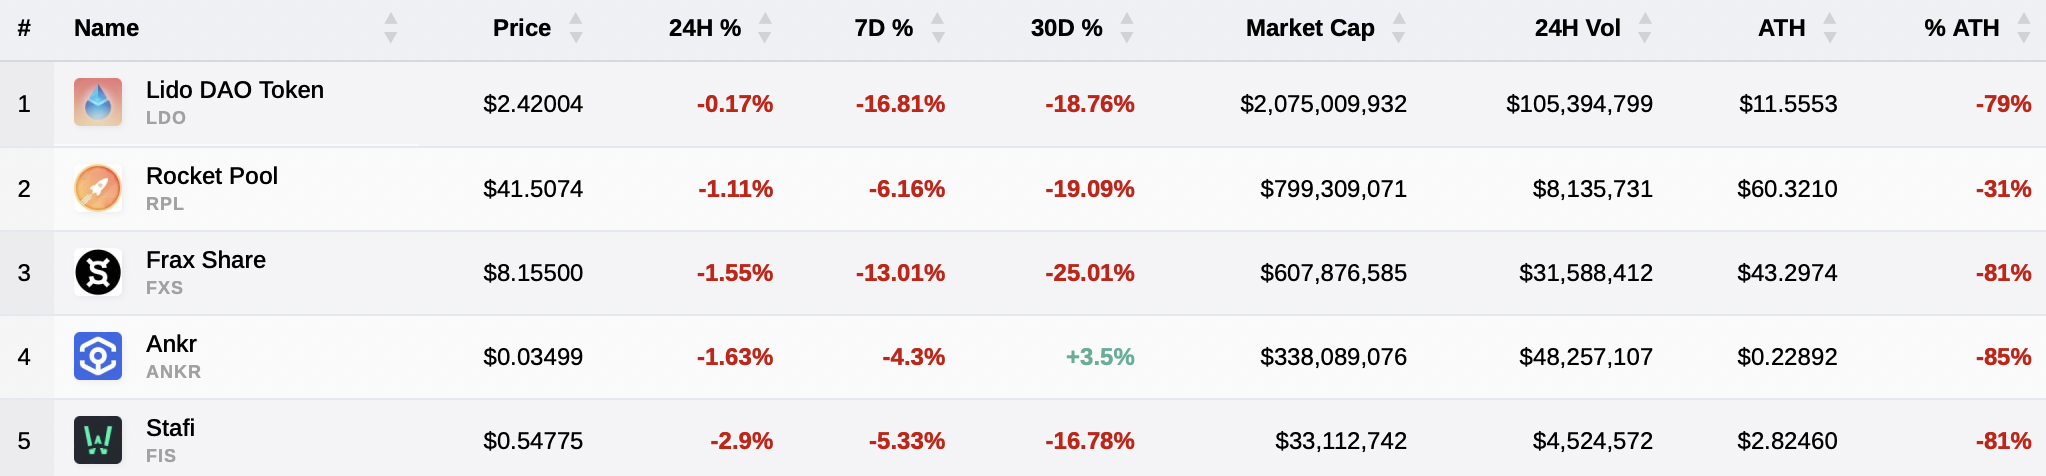The image size is (2046, 476).
Task: Open the Ankr name link
Action: click(x=171, y=344)
